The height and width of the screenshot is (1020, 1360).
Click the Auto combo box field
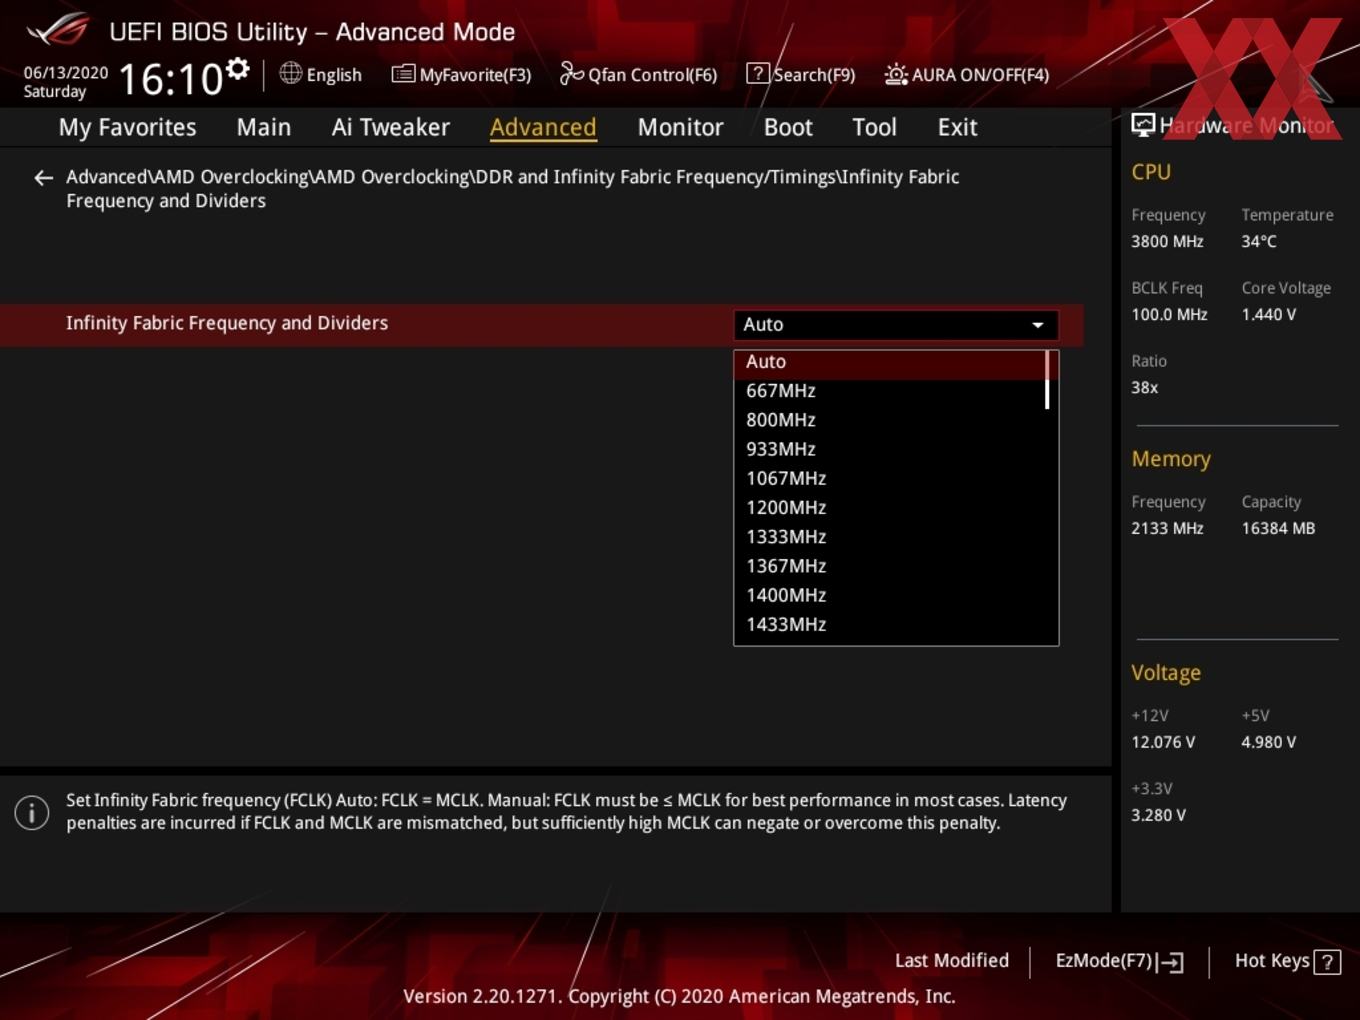coord(896,325)
